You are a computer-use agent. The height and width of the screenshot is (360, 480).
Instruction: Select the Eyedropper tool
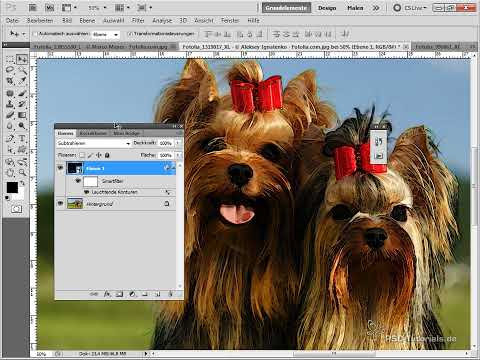click(x=22, y=81)
